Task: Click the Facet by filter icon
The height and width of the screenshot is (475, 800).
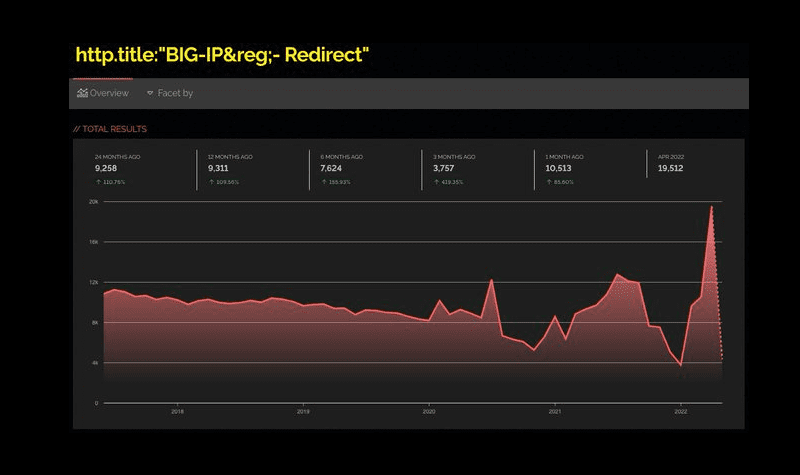Action: point(150,93)
